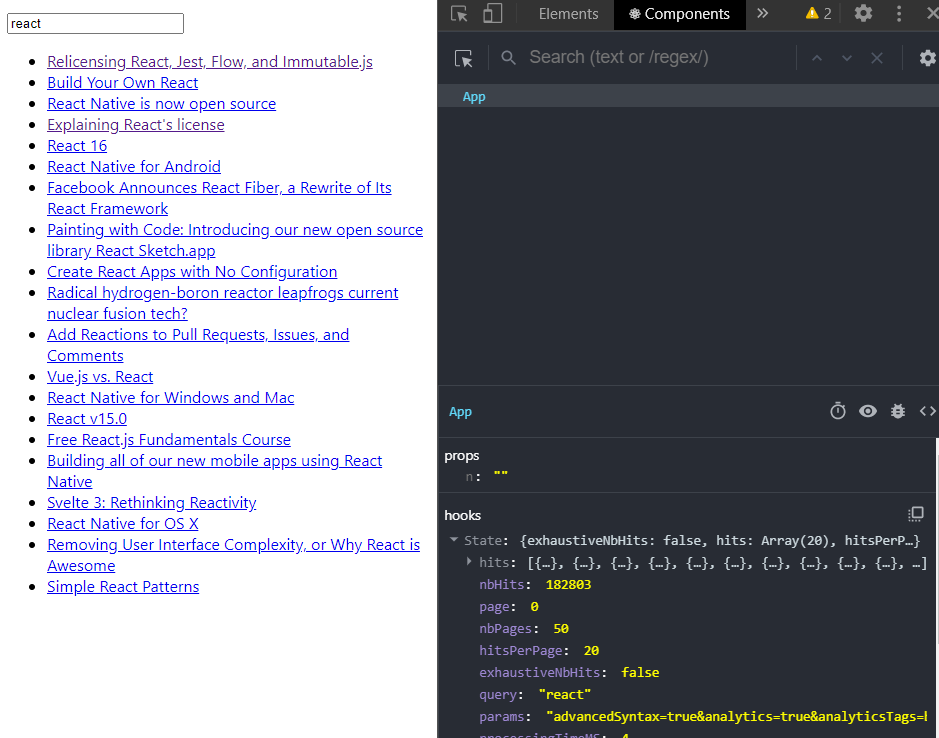Click the suspend component stopwatch icon

click(838, 411)
